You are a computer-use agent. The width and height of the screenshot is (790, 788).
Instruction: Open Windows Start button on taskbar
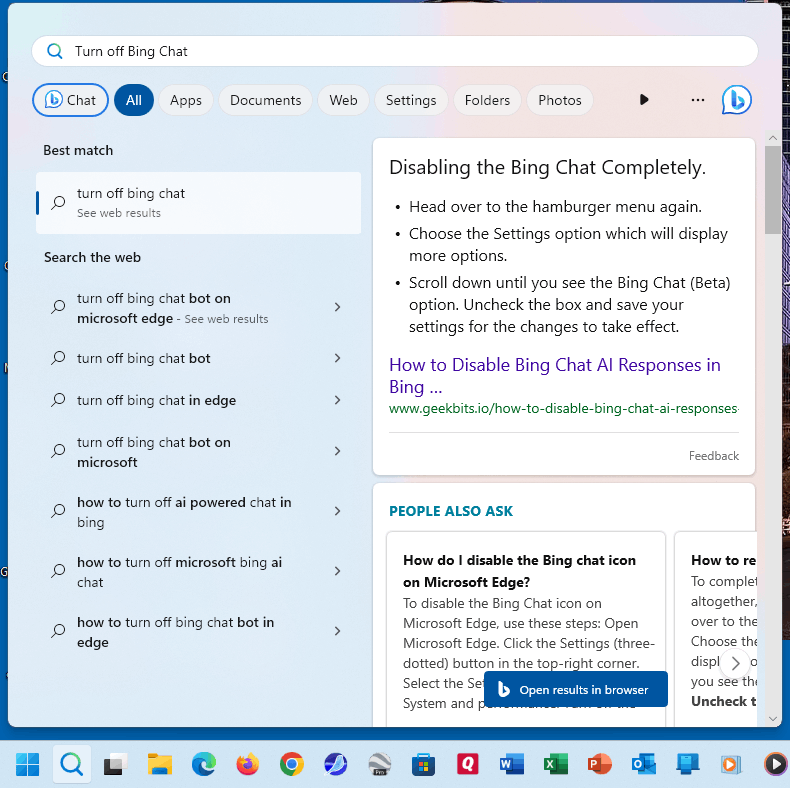coord(27,765)
